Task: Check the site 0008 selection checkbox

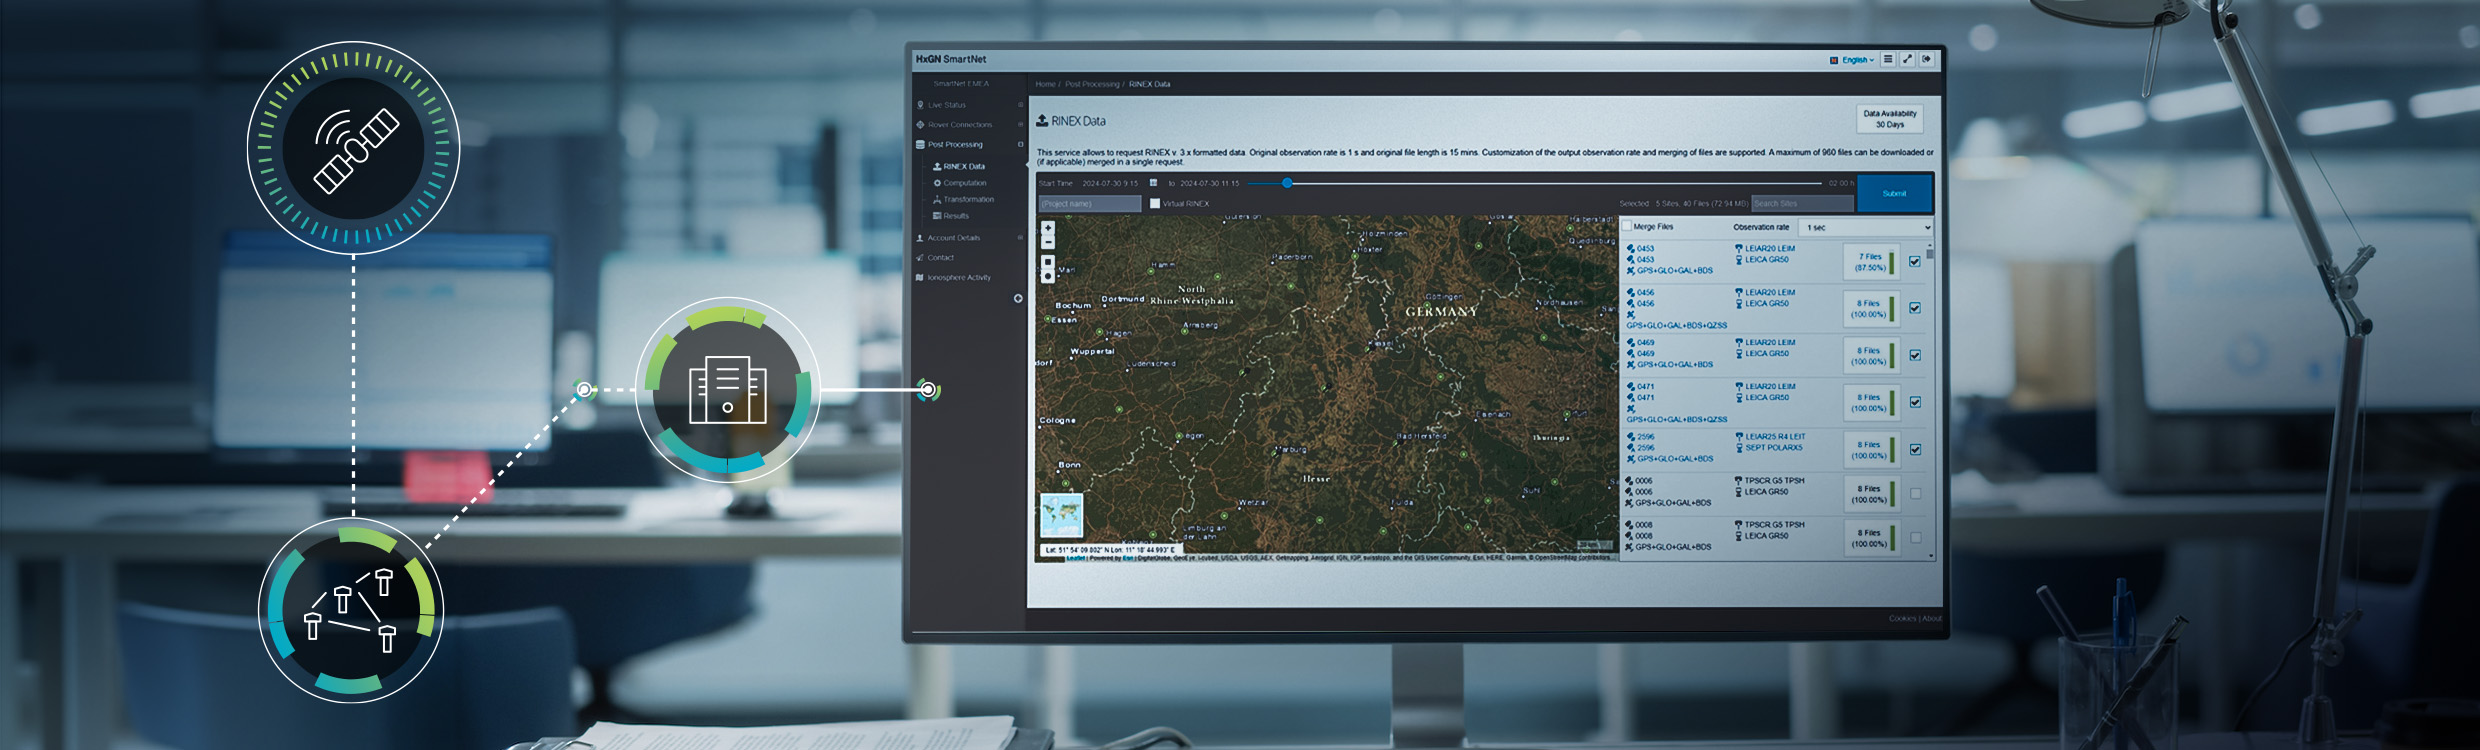Action: [1915, 538]
